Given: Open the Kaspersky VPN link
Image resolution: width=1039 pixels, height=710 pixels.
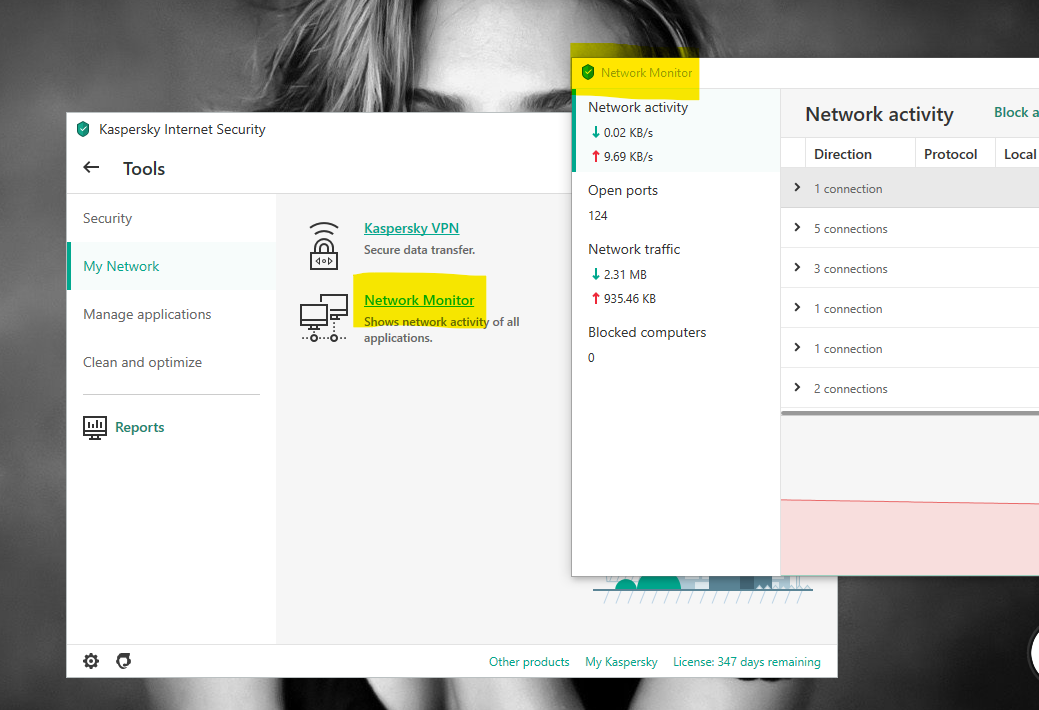Looking at the screenshot, I should pyautogui.click(x=411, y=228).
